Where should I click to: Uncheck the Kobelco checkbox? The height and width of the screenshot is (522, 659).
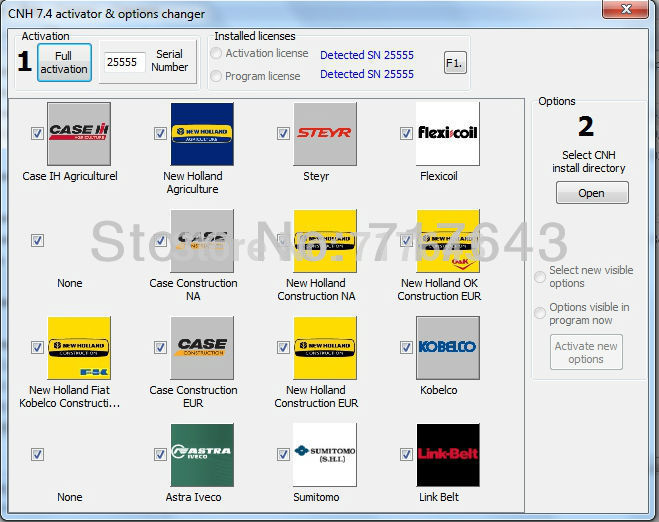coord(406,347)
